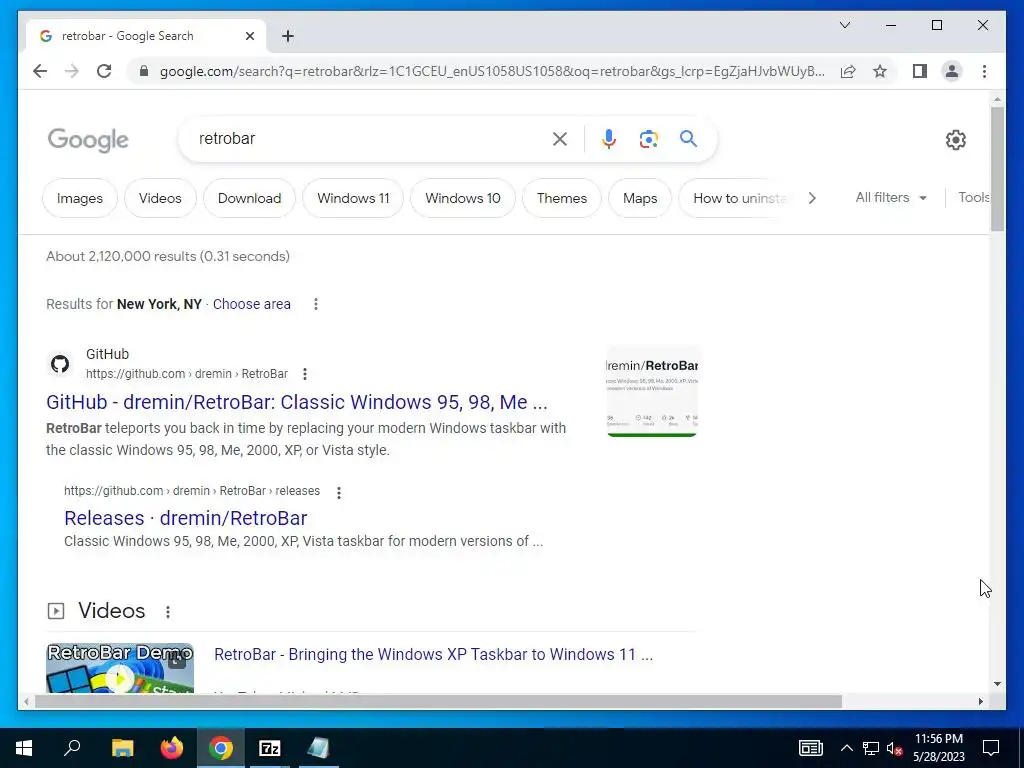Screen dimensions: 1024x768
Task: Search by image with Google Lens
Action: point(648,138)
